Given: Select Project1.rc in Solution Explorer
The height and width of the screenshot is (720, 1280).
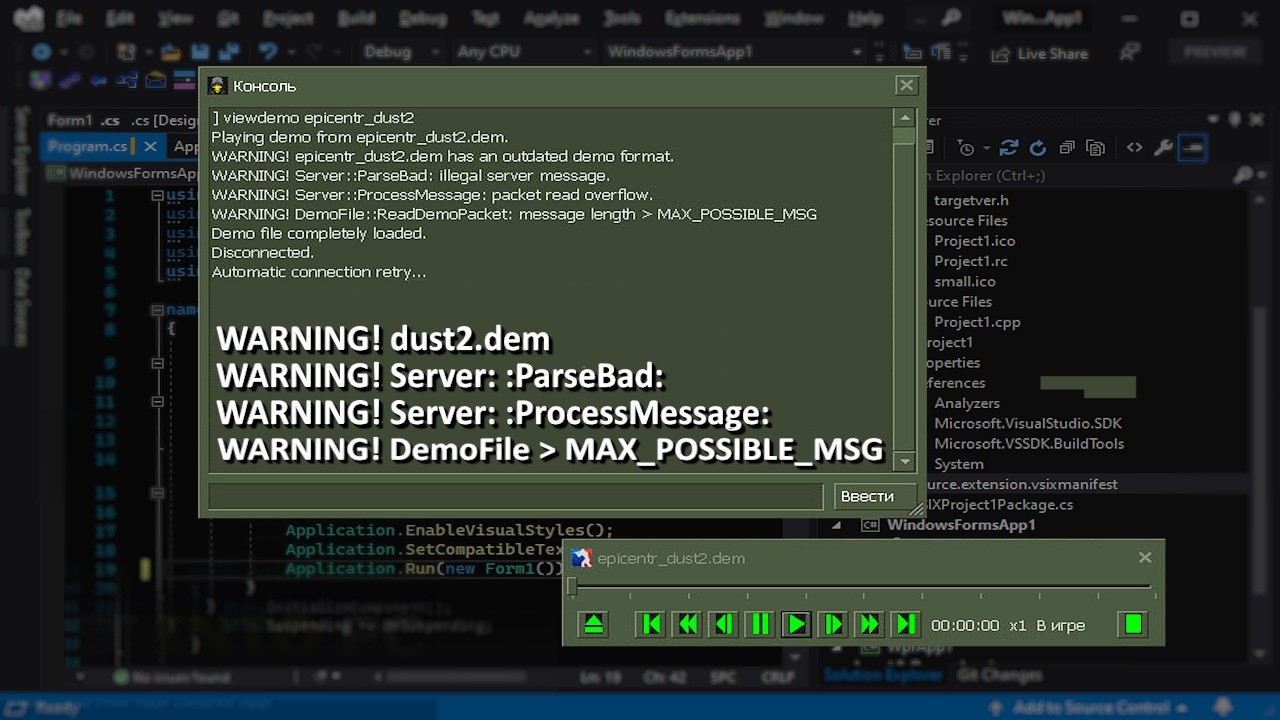Looking at the screenshot, I should [x=971, y=261].
